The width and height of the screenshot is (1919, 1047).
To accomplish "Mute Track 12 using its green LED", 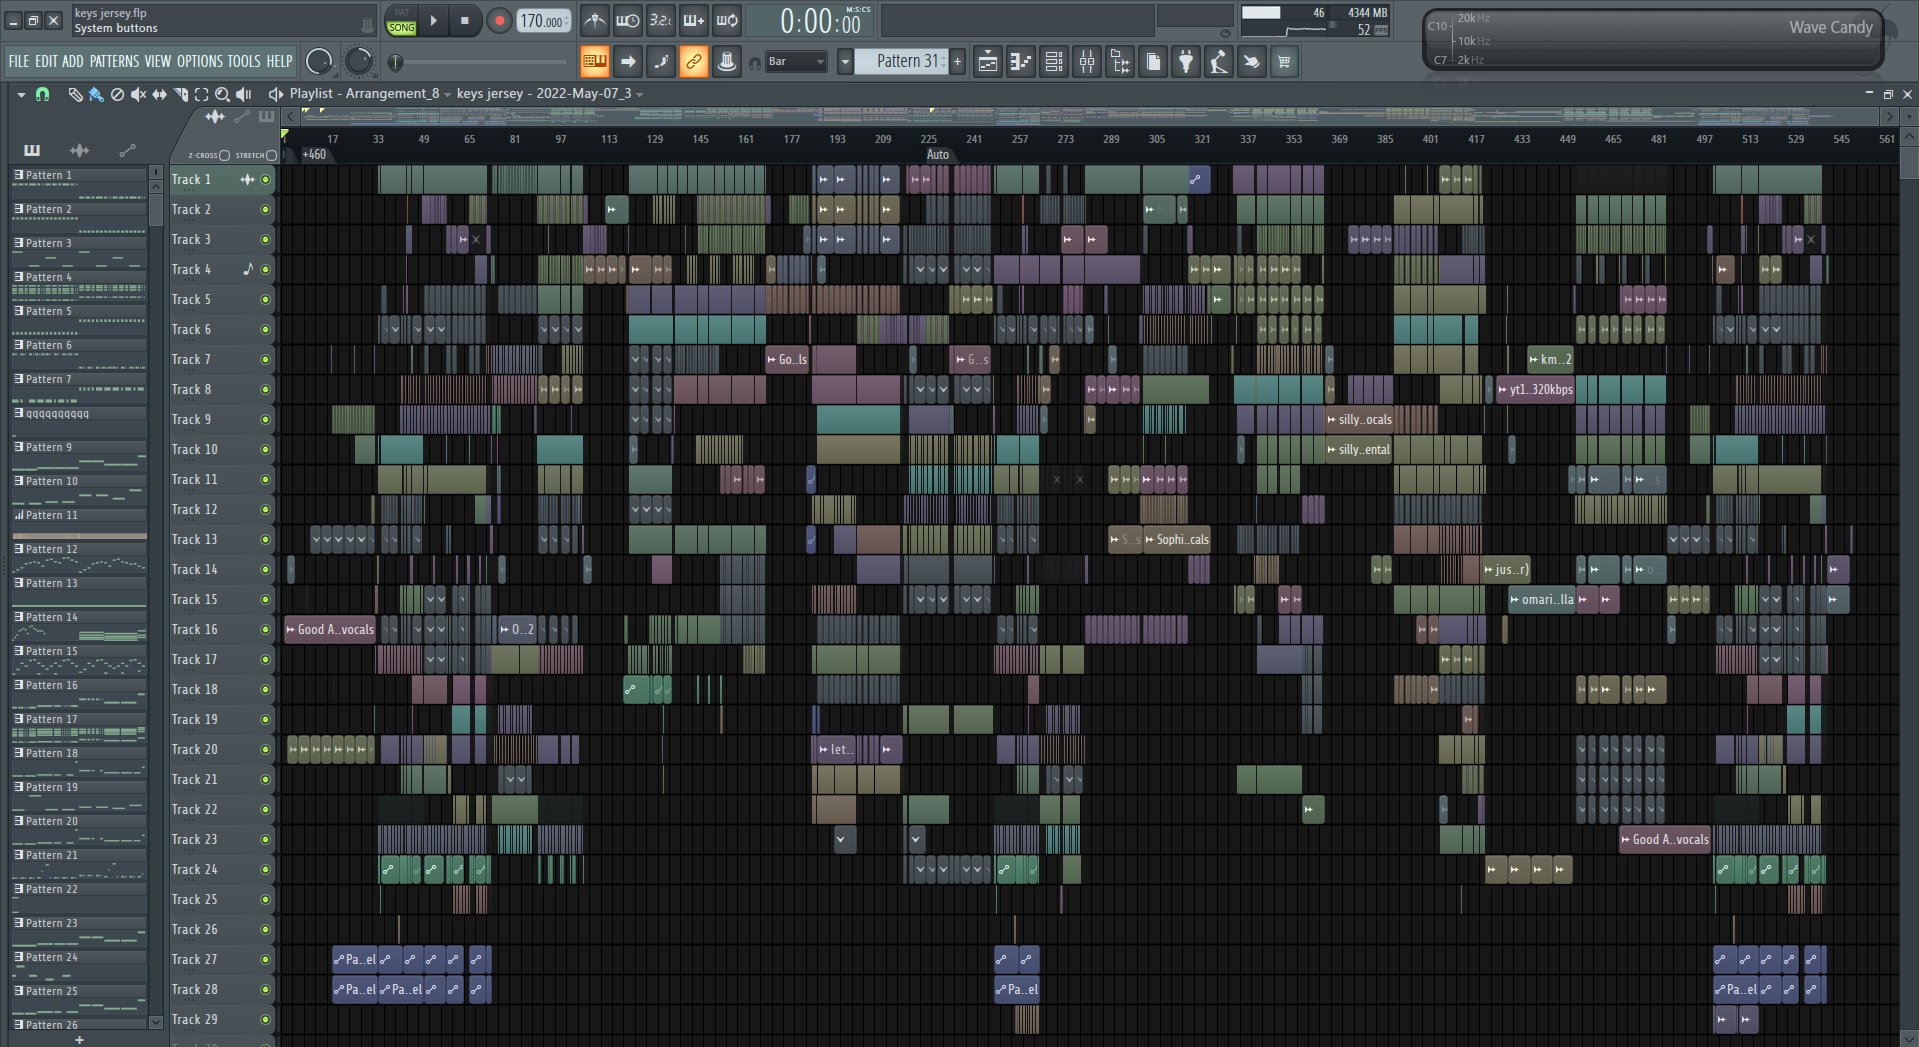I will click(266, 510).
